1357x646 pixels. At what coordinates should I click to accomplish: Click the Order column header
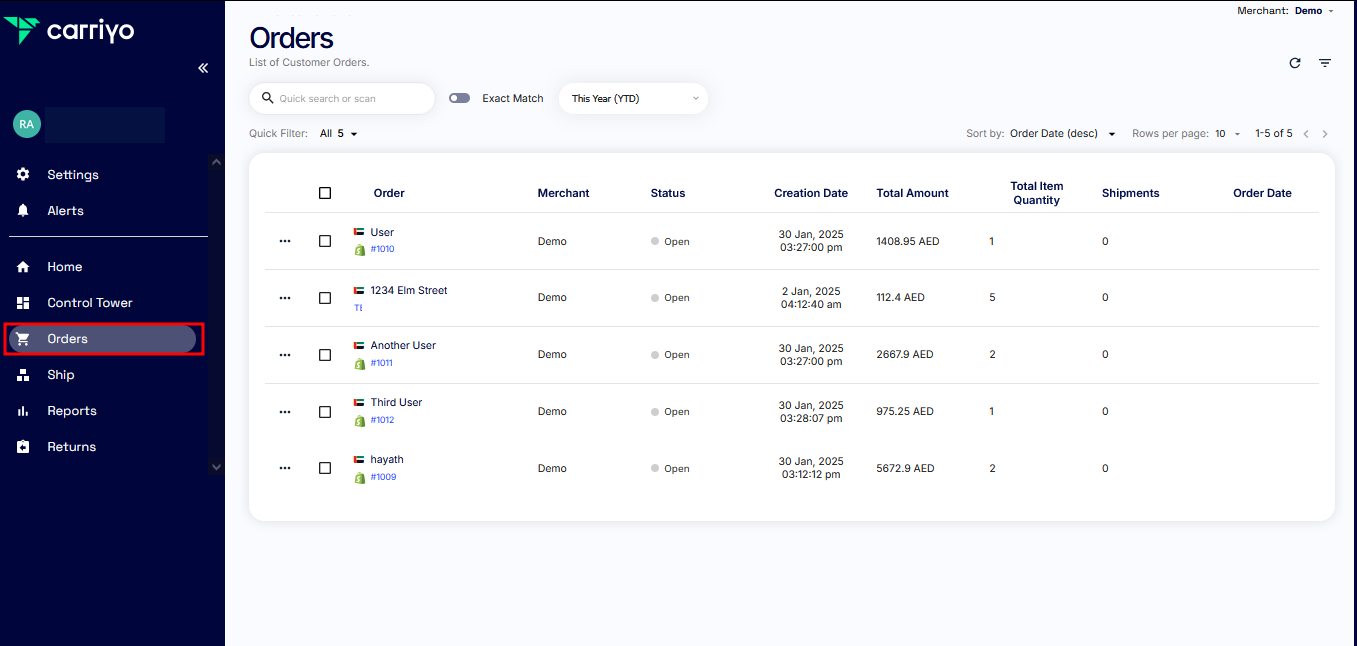coord(389,193)
